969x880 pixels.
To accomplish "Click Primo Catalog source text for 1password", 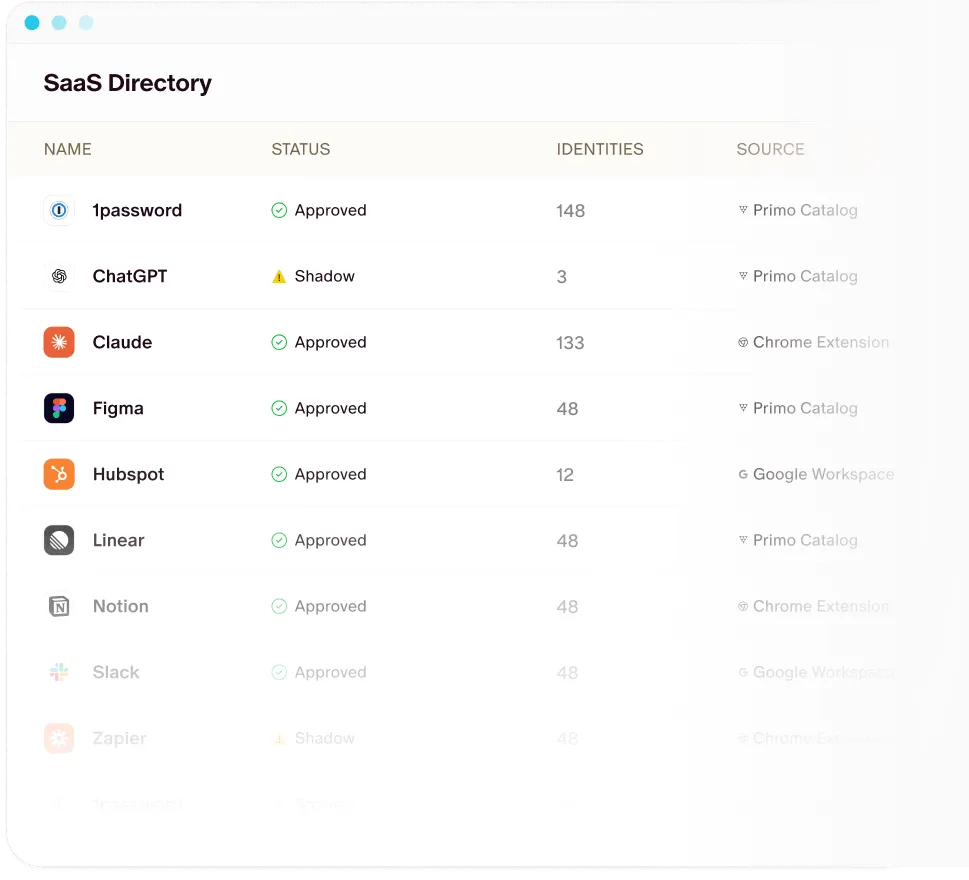I will pyautogui.click(x=805, y=211).
